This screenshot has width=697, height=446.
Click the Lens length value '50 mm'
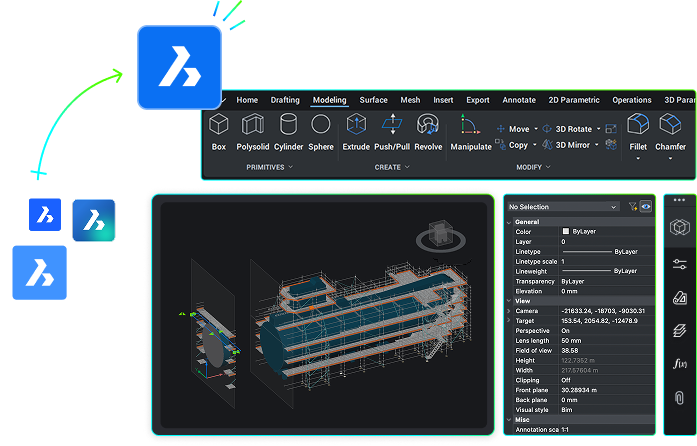click(571, 341)
